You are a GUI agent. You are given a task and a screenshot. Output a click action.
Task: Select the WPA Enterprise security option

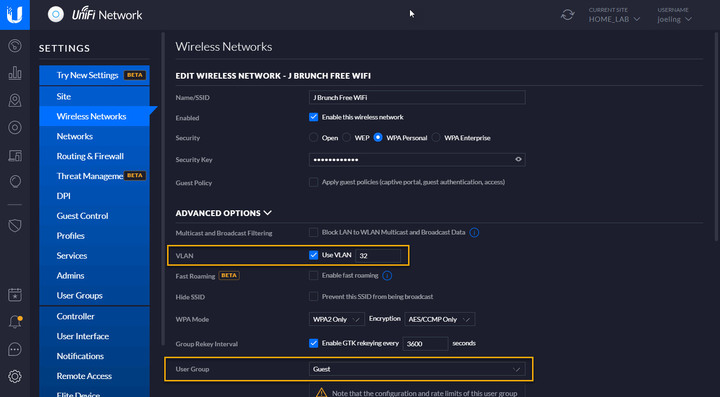[x=436, y=138]
